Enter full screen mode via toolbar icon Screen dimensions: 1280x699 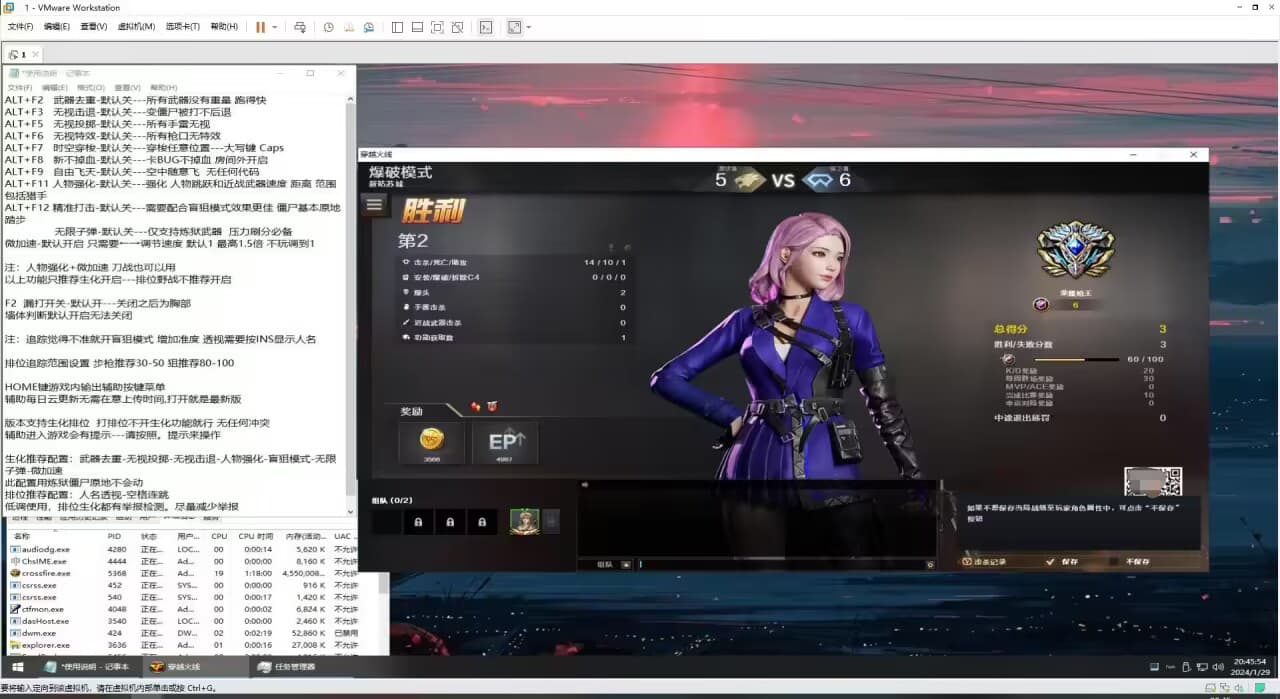(x=437, y=27)
